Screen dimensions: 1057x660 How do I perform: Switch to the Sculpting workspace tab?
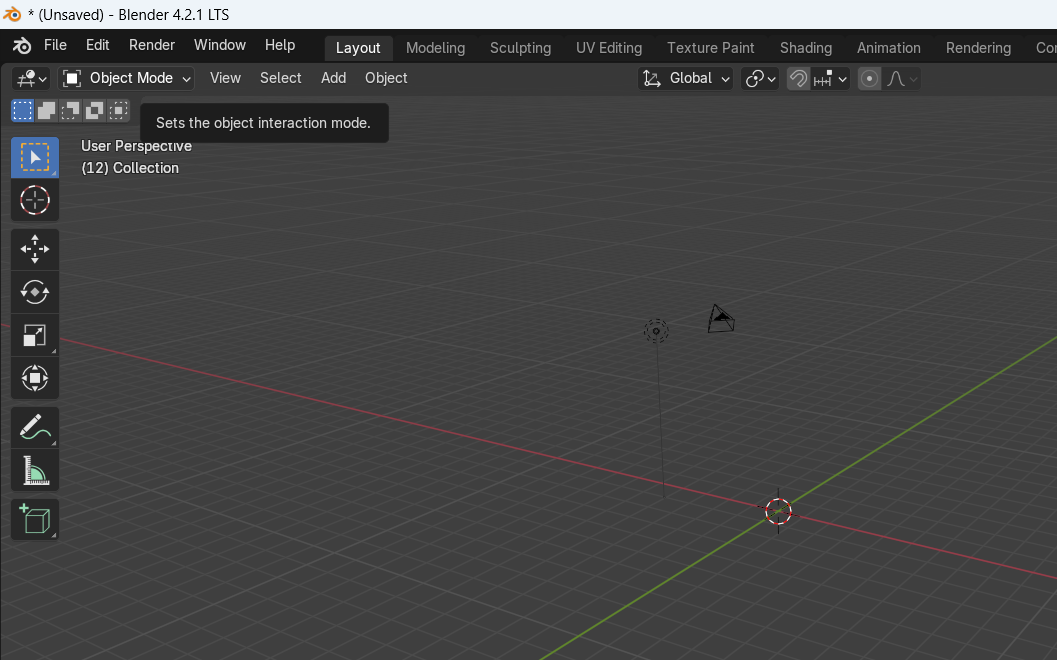pyautogui.click(x=520, y=48)
